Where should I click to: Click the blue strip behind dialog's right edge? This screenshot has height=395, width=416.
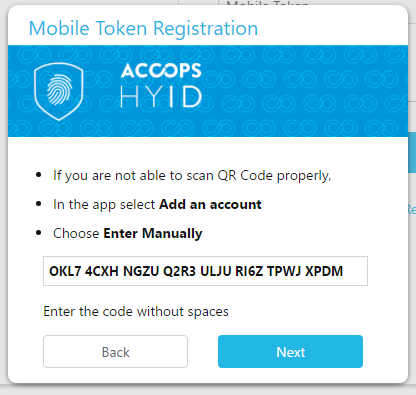(412, 152)
